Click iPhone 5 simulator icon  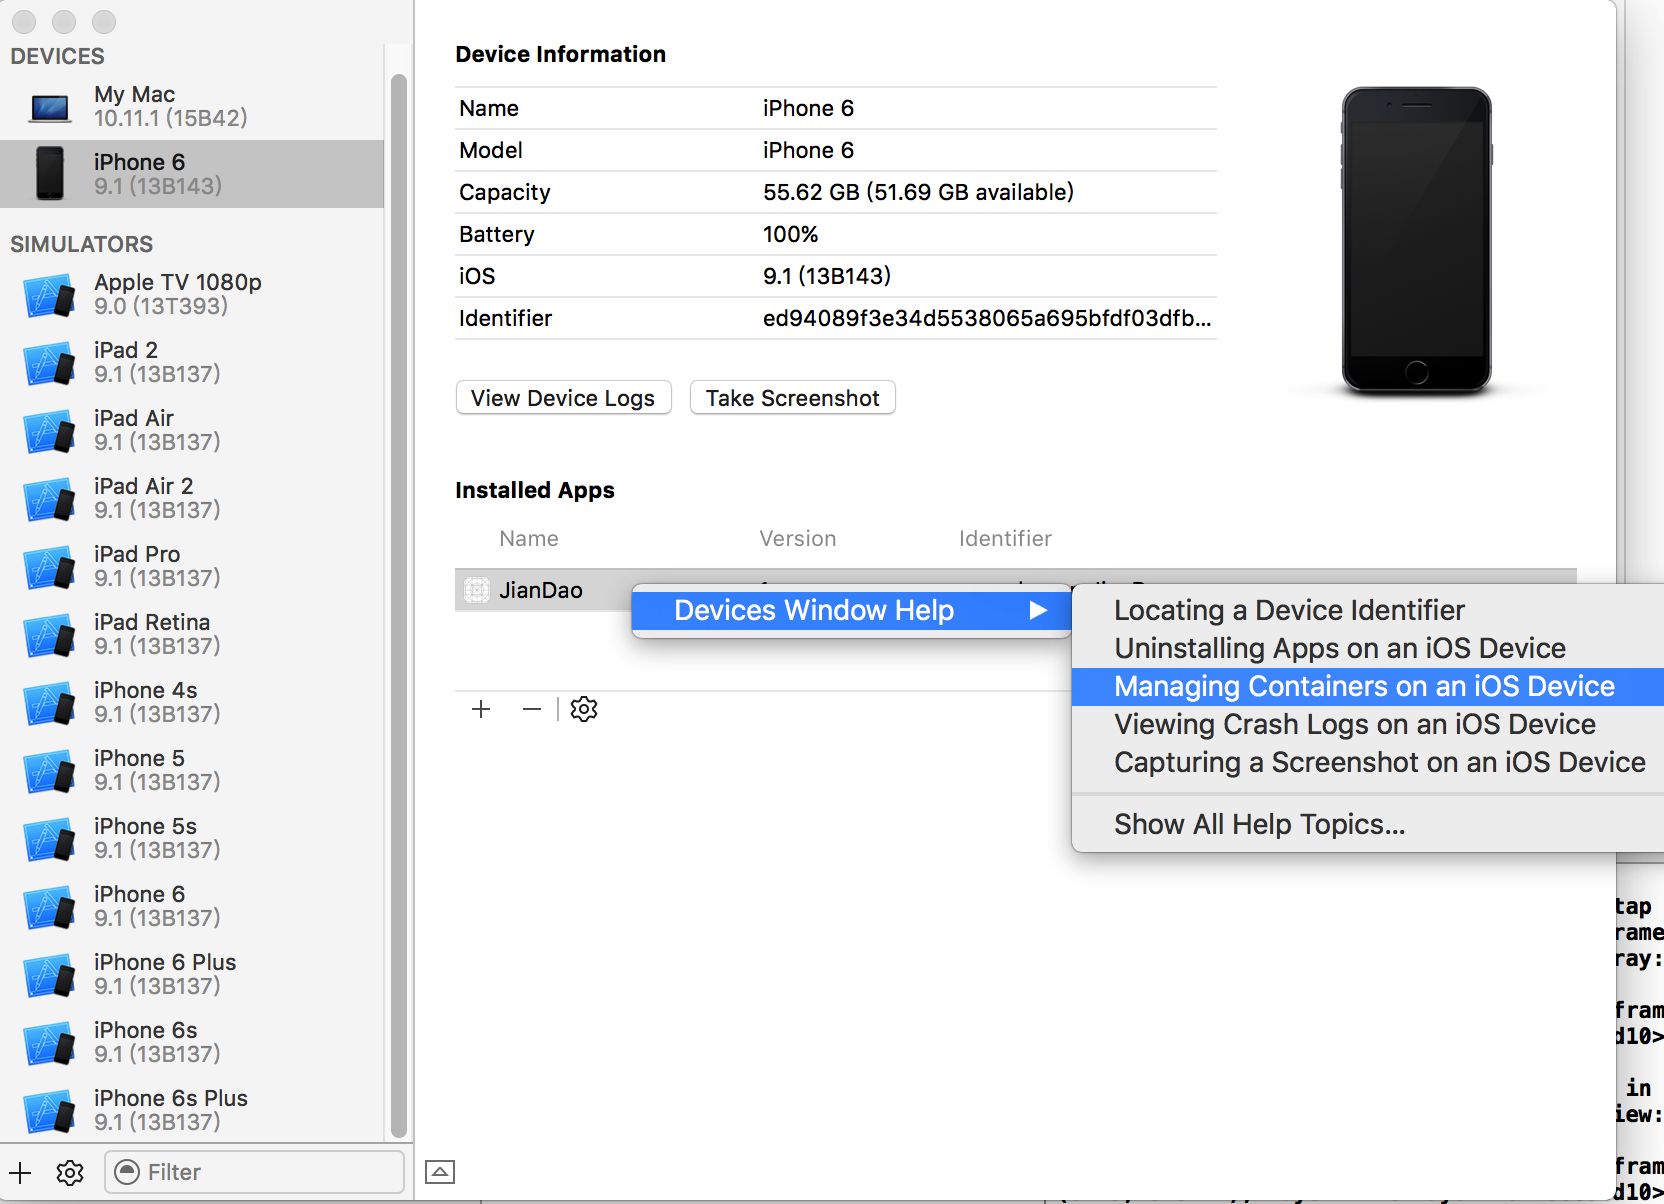pos(50,771)
